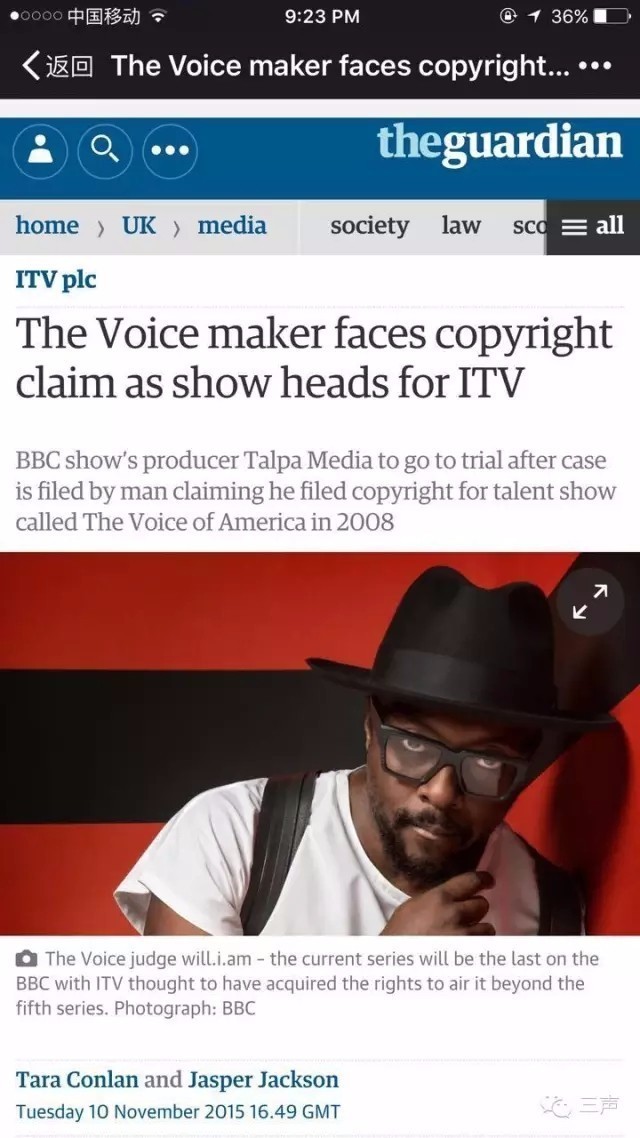The width and height of the screenshot is (640, 1138).
Task: Tap the three-dot more options circle
Action: [x=170, y=151]
